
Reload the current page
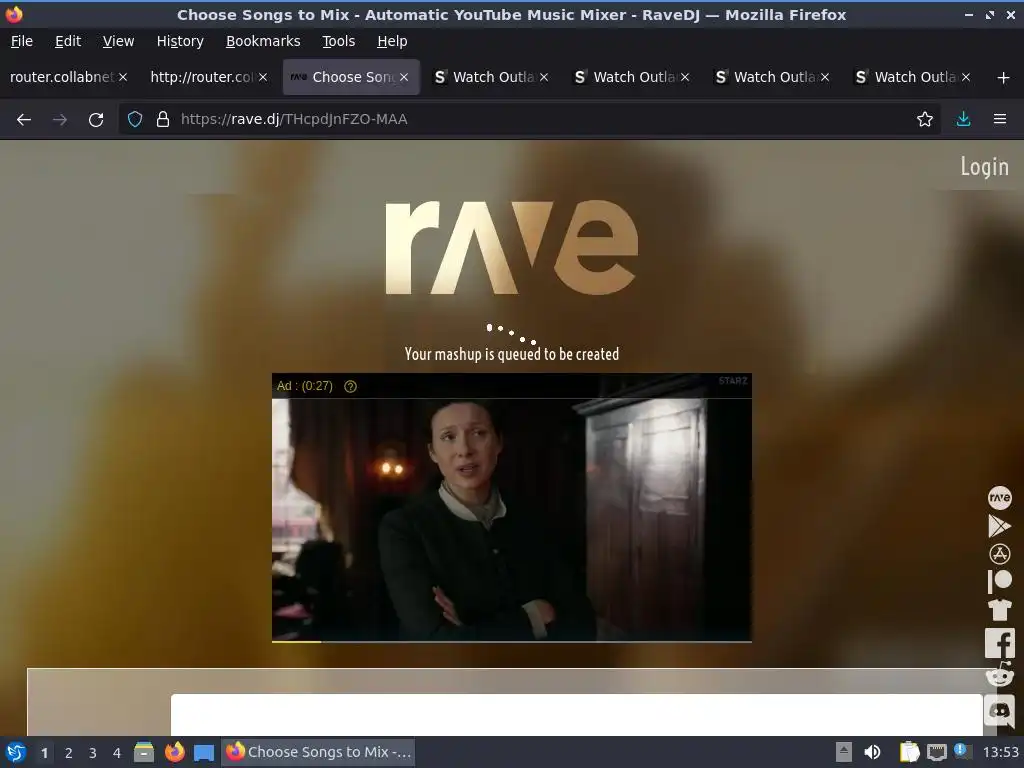tap(96, 120)
